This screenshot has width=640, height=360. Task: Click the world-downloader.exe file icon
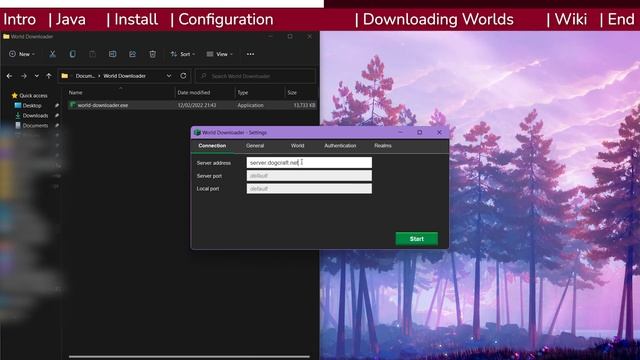(x=73, y=105)
